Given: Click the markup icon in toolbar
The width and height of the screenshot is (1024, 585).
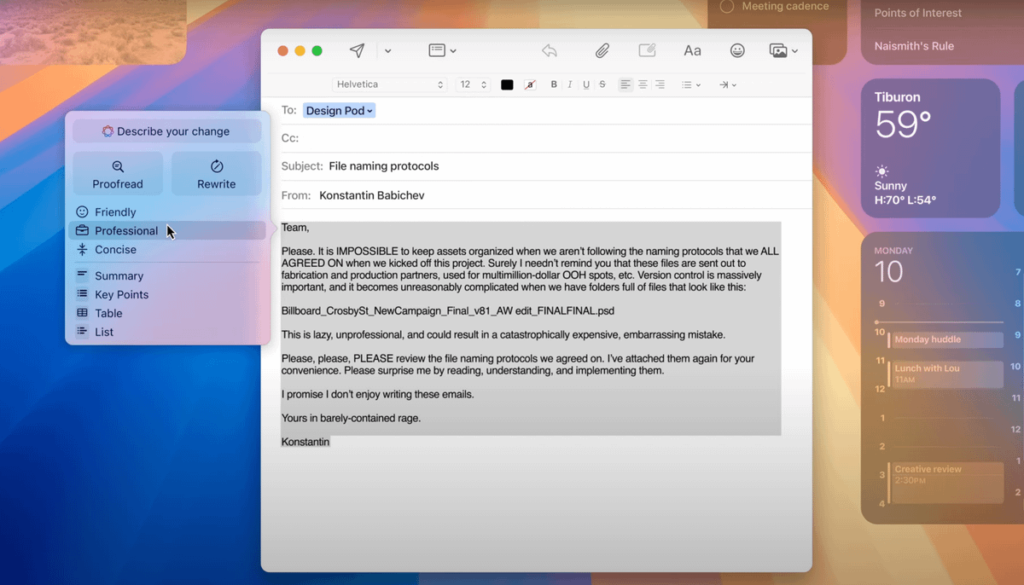Looking at the screenshot, I should [647, 51].
